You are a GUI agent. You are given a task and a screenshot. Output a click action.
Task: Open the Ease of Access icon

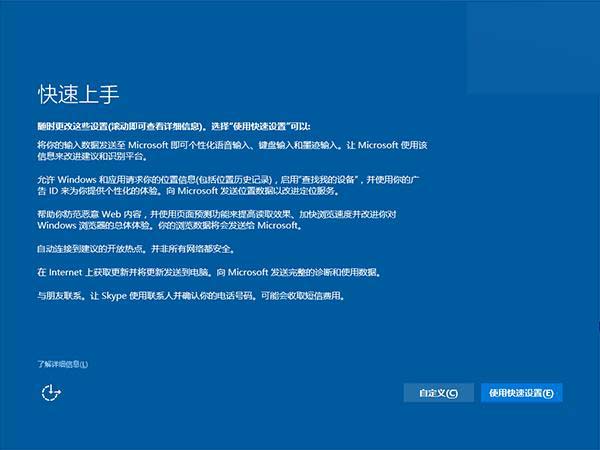pos(51,393)
